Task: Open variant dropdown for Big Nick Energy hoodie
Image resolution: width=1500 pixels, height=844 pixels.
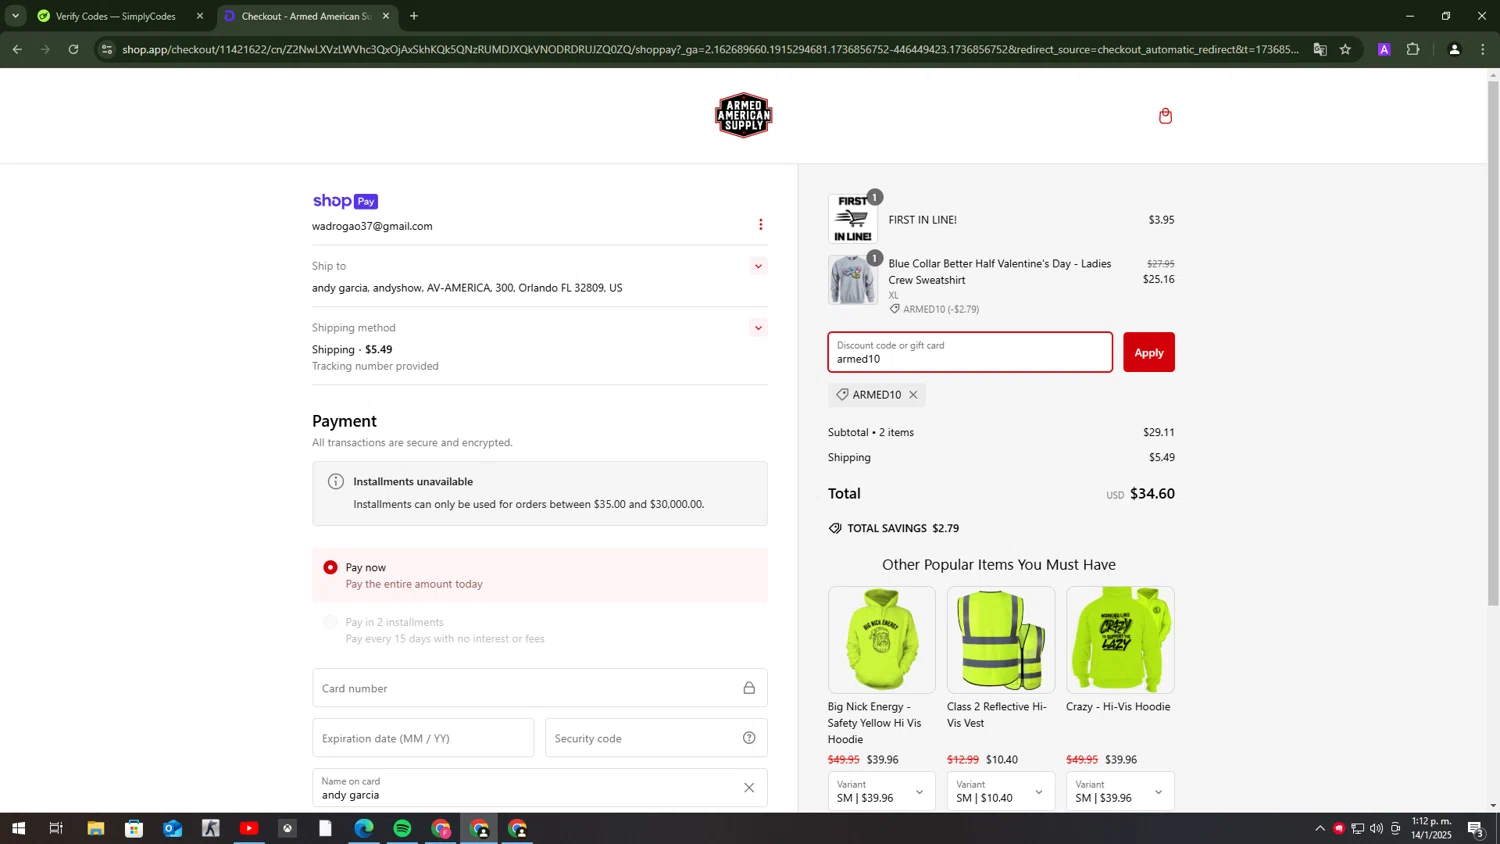Action: click(x=881, y=792)
